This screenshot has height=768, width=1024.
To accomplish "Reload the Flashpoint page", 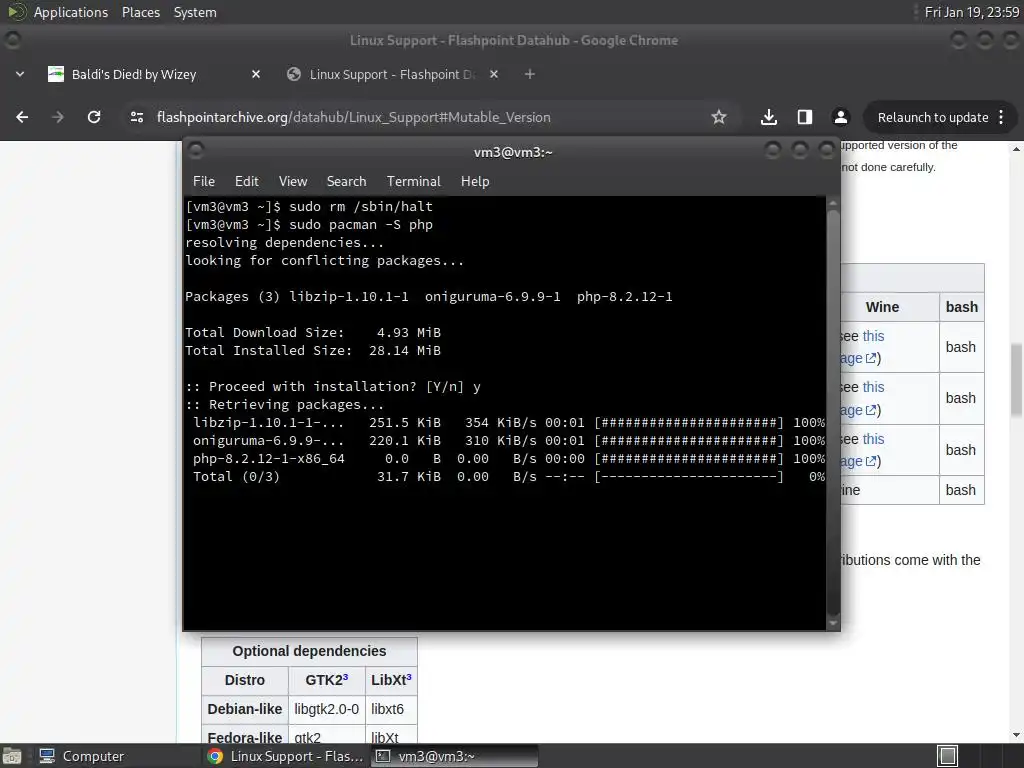I will click(94, 117).
